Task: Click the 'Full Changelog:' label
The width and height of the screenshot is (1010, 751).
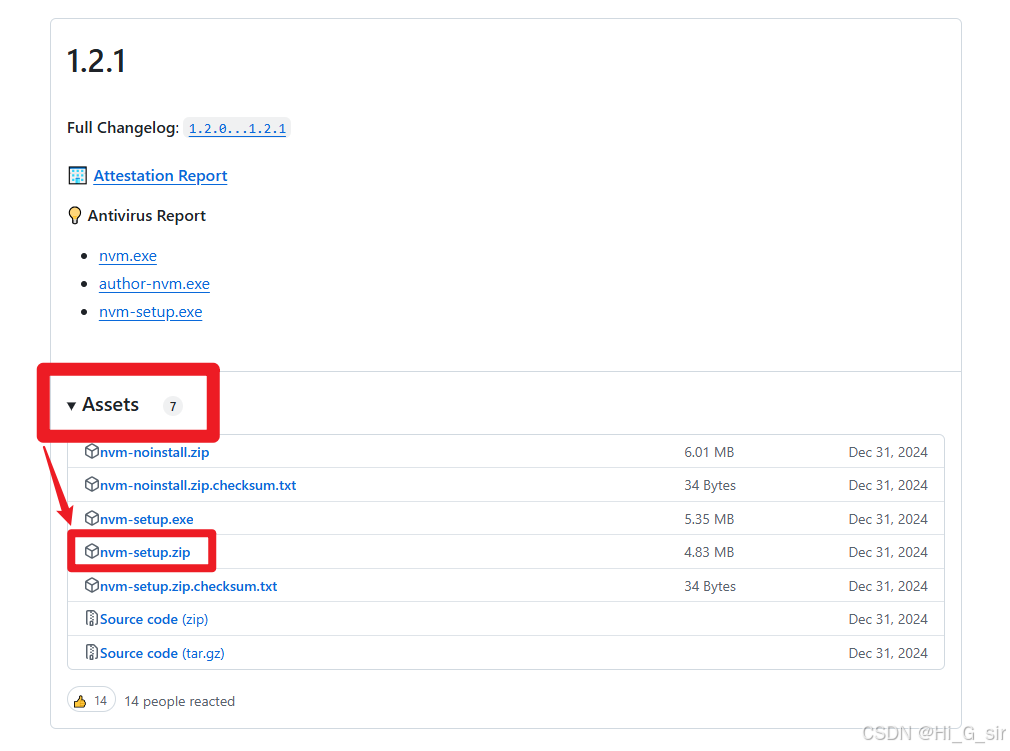Action: 123,128
